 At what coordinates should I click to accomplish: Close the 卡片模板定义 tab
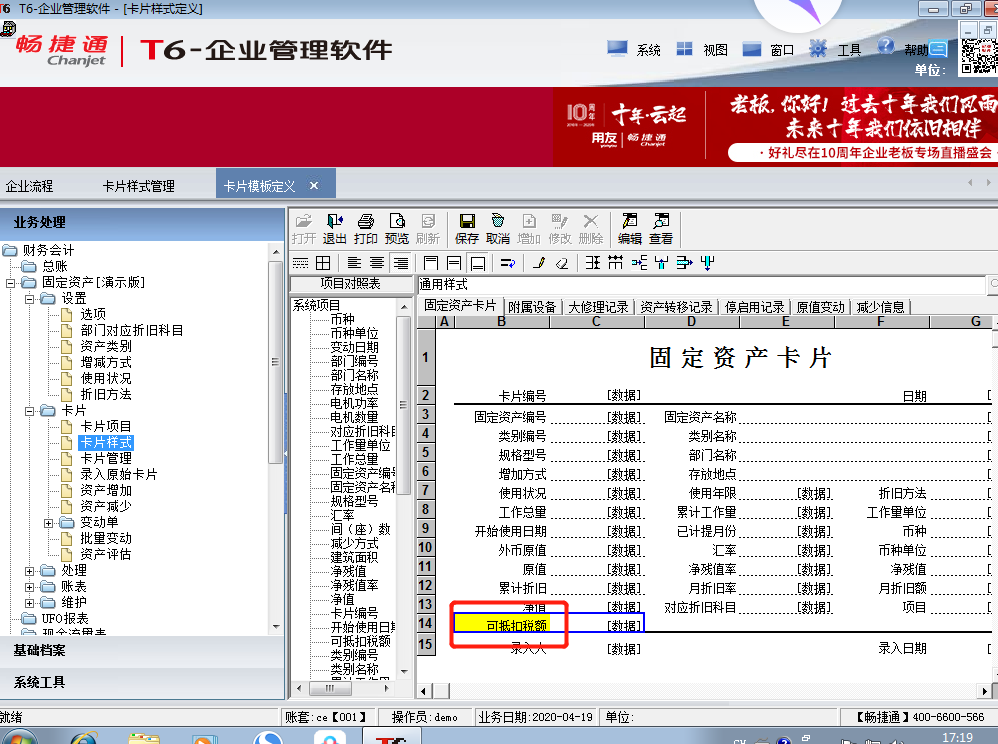(x=314, y=186)
